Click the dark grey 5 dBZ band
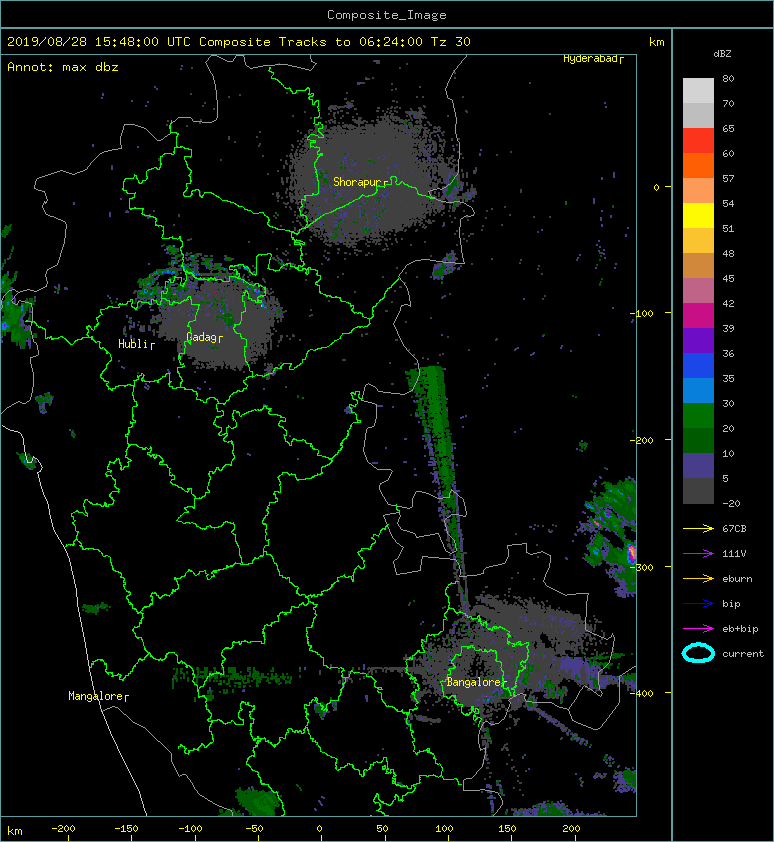The height and width of the screenshot is (842, 774). tap(698, 490)
